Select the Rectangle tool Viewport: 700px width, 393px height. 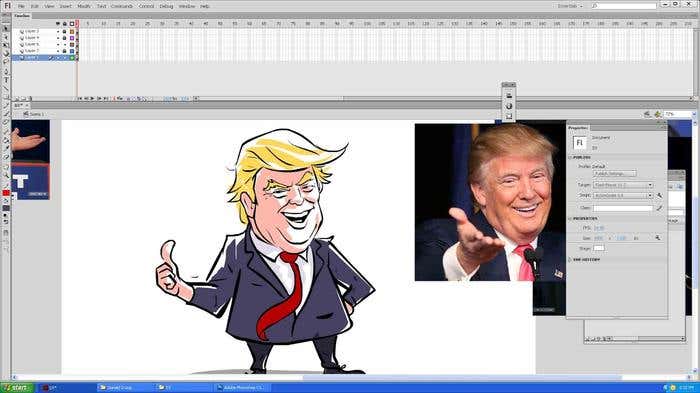pyautogui.click(x=6, y=96)
